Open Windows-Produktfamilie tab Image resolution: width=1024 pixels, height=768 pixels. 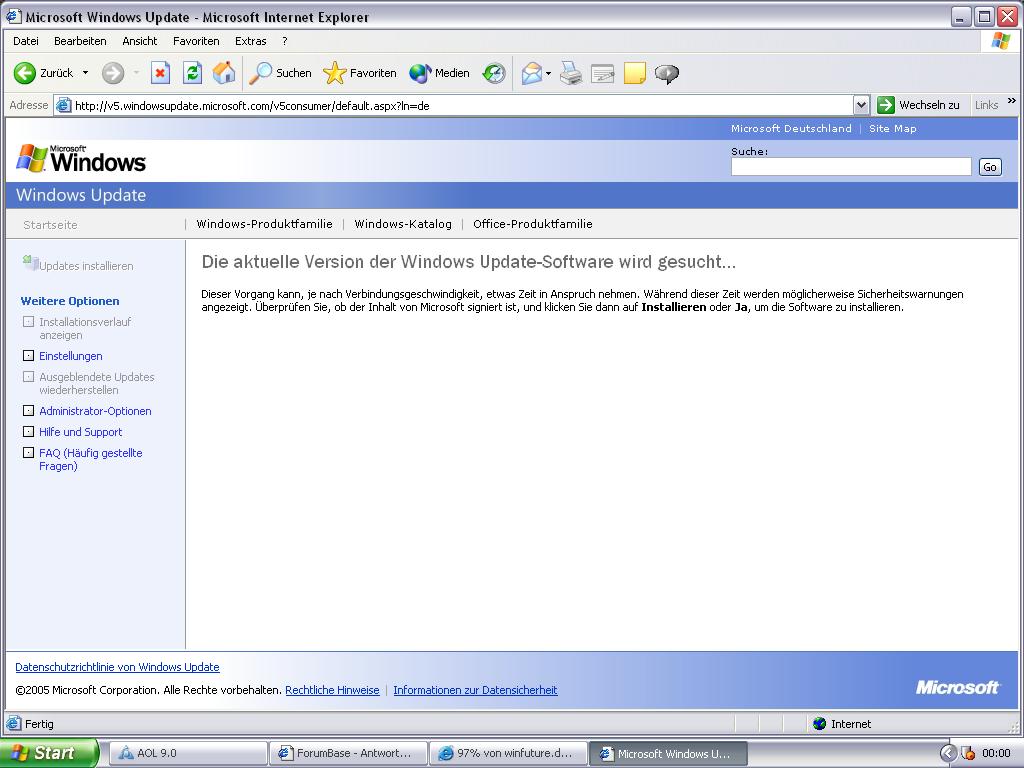(264, 224)
